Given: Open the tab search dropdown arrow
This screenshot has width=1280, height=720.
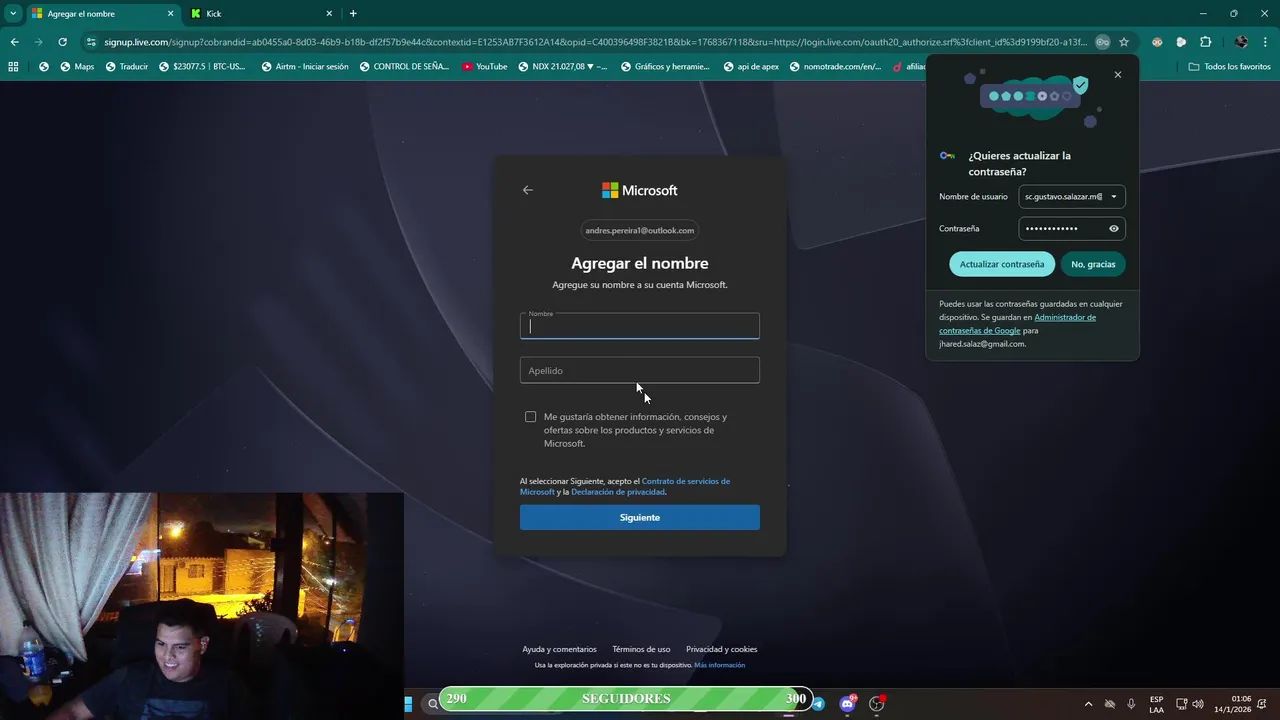Looking at the screenshot, I should click(x=13, y=14).
